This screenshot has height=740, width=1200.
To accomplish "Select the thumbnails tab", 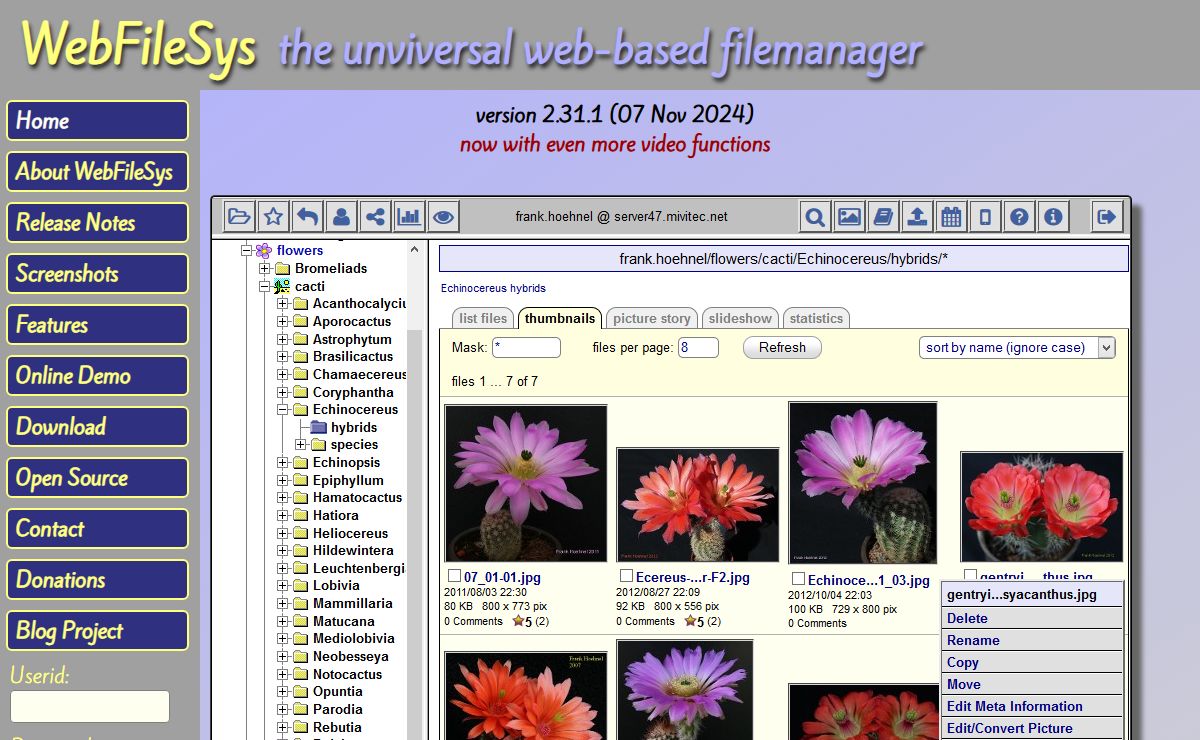I will 560,318.
